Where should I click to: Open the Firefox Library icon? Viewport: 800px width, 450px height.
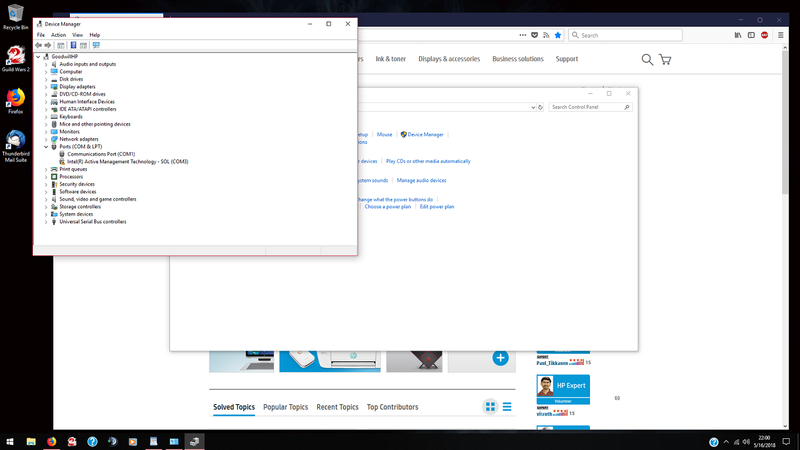pyautogui.click(x=738, y=35)
